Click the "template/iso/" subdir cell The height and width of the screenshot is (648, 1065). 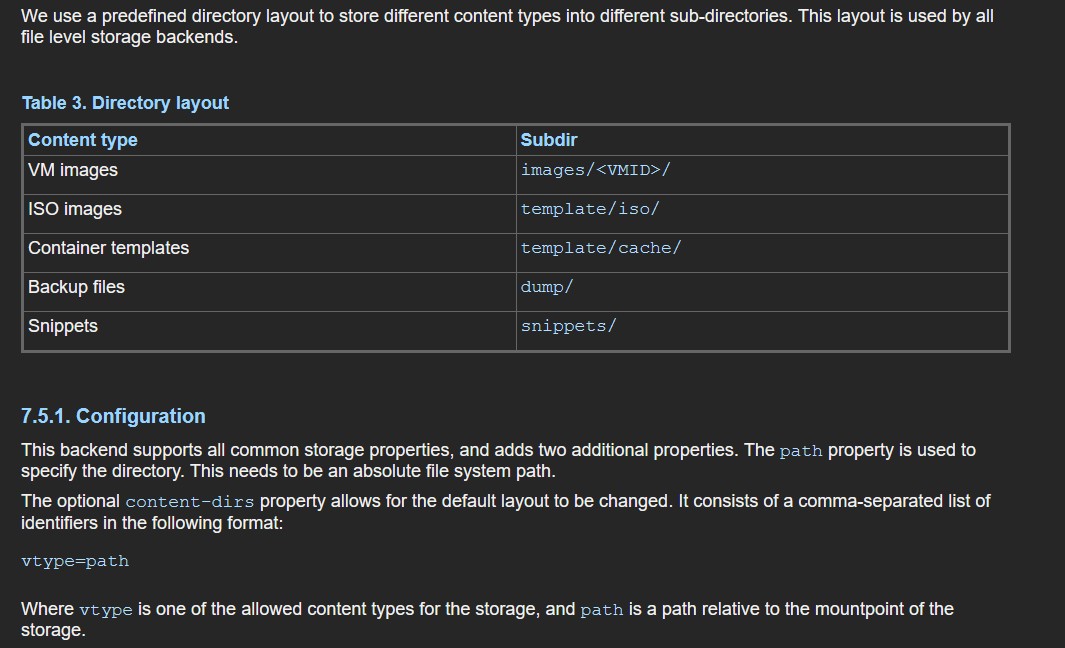click(x=590, y=209)
